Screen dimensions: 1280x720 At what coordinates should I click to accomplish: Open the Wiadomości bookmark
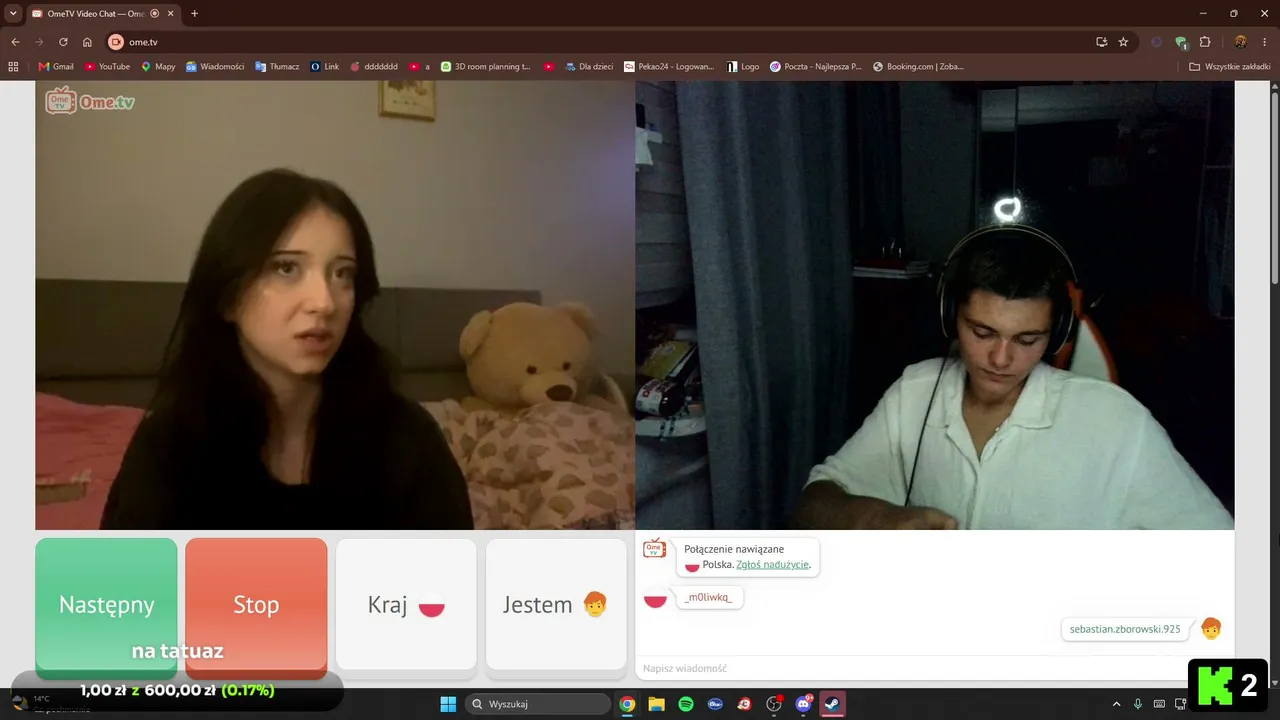click(x=215, y=67)
